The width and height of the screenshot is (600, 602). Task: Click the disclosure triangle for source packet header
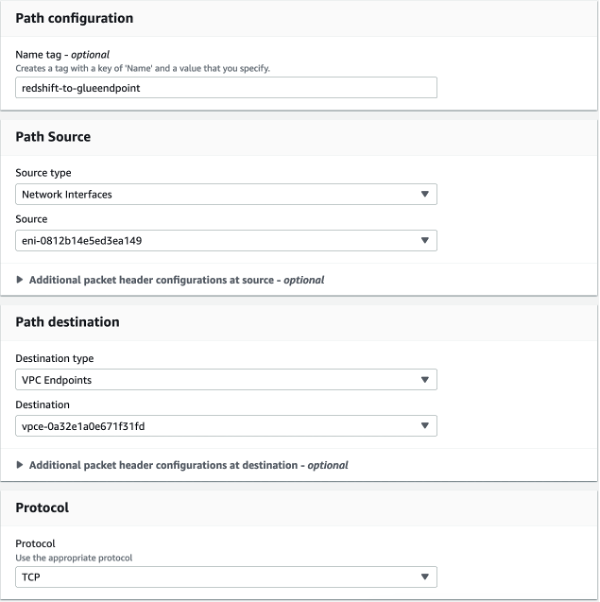click(x=20, y=280)
